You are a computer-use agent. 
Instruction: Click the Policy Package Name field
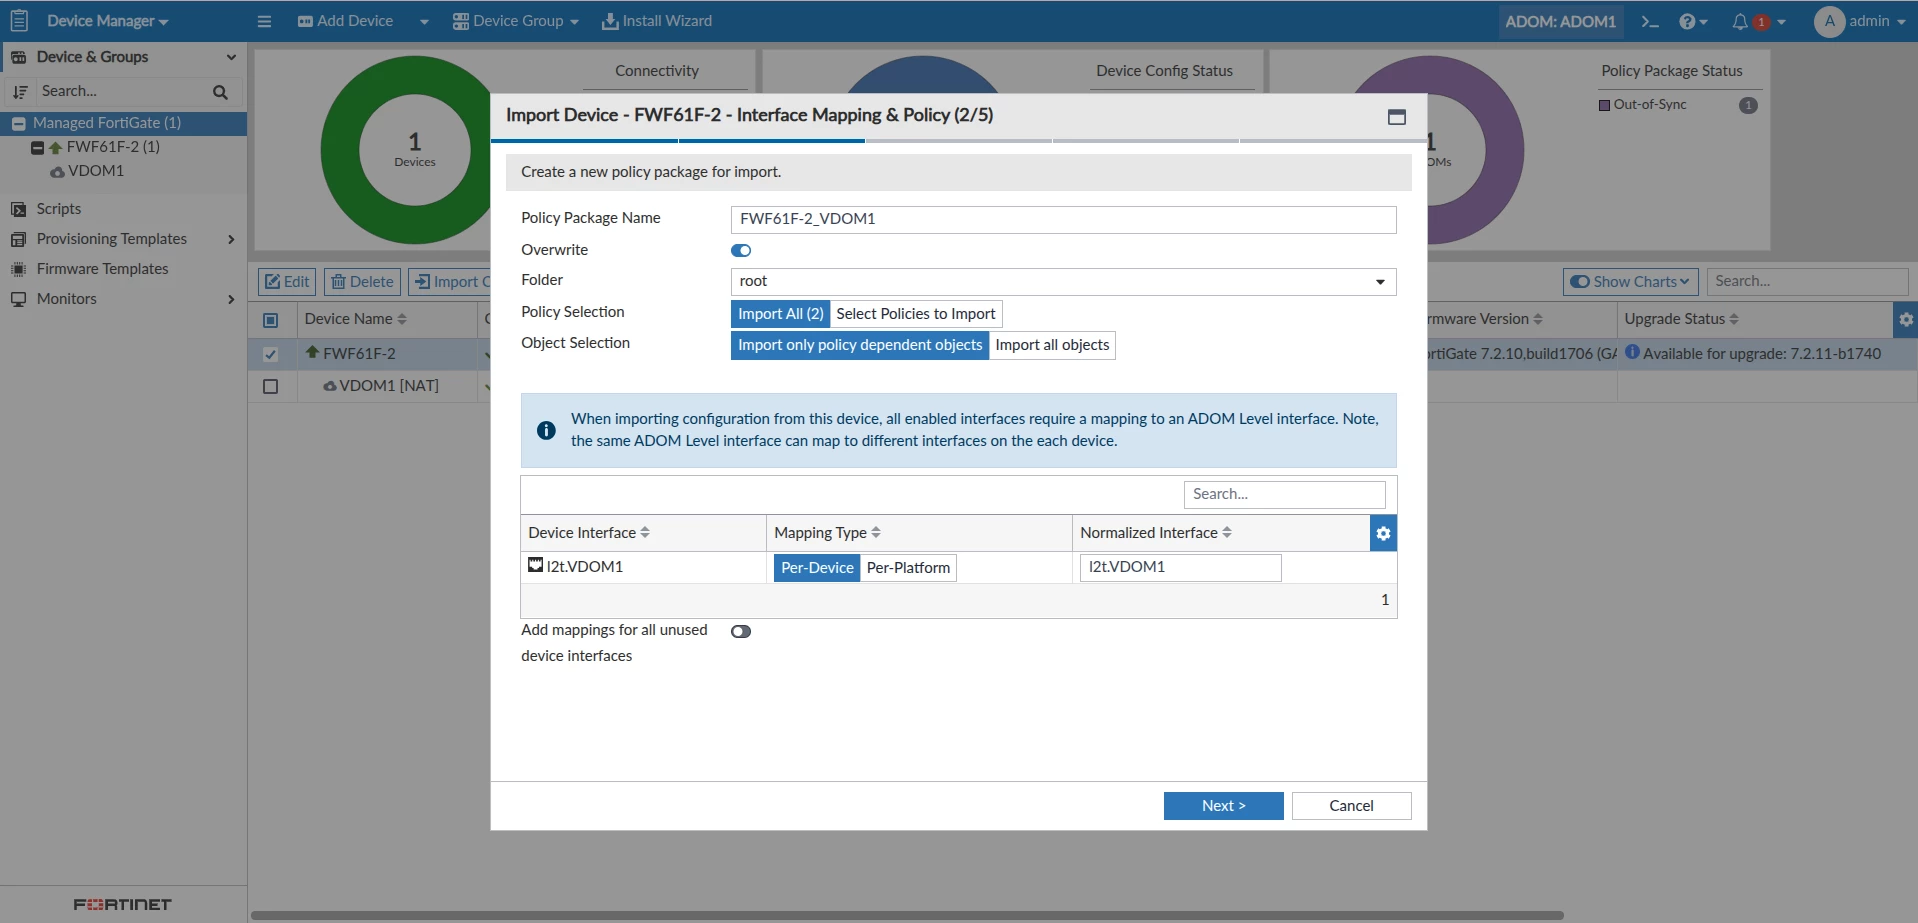point(1064,220)
